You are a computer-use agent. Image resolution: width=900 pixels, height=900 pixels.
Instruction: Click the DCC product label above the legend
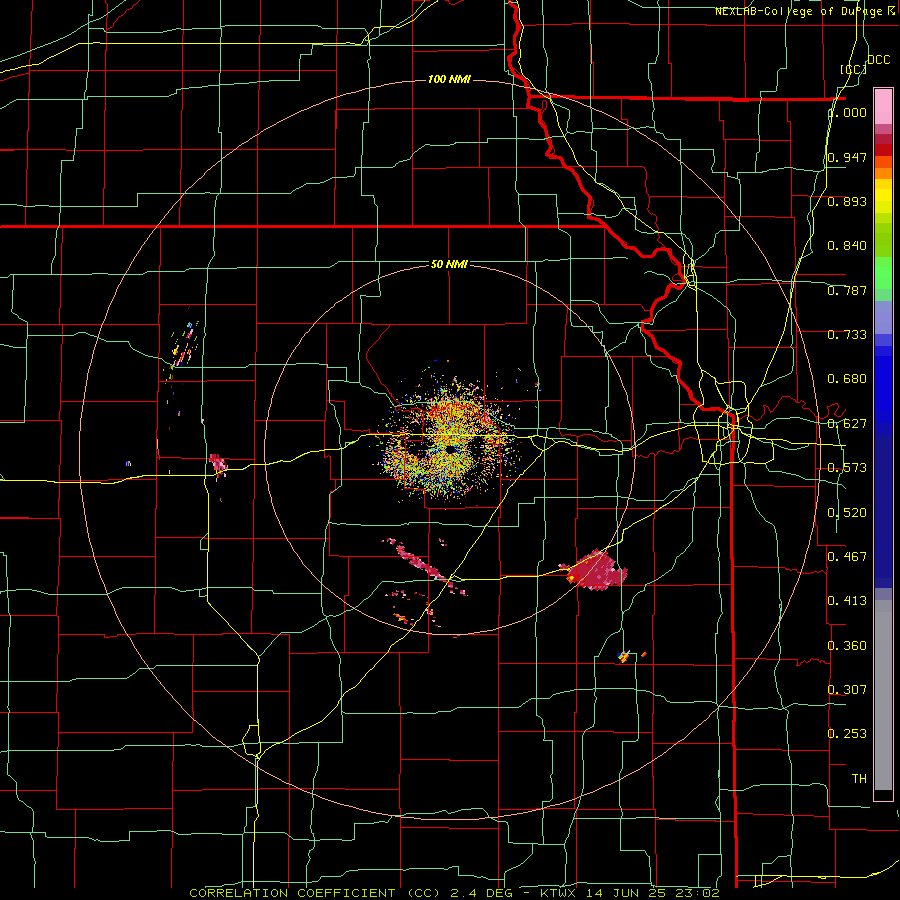coord(878,60)
